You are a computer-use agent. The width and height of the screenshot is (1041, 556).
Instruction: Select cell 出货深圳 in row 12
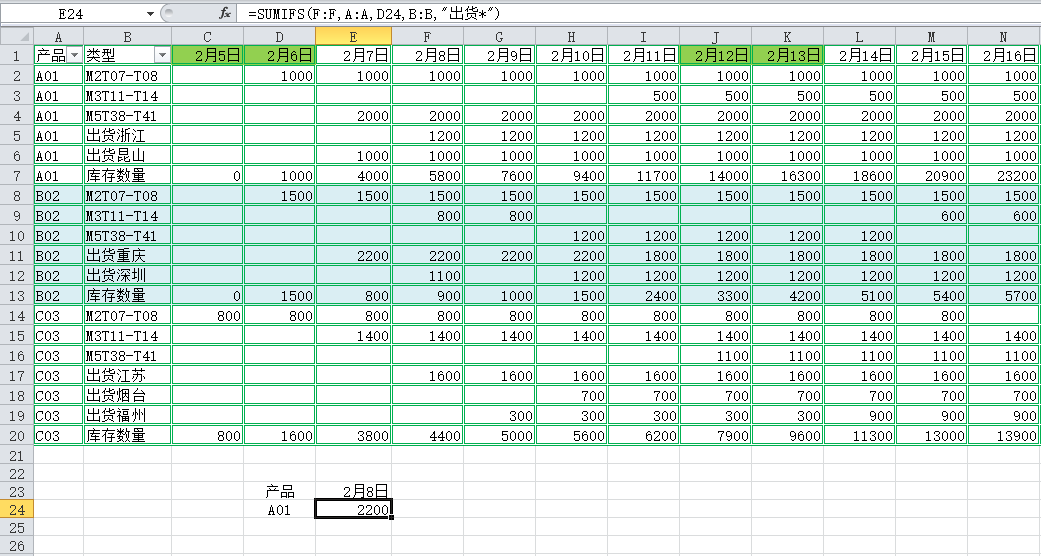(x=127, y=275)
